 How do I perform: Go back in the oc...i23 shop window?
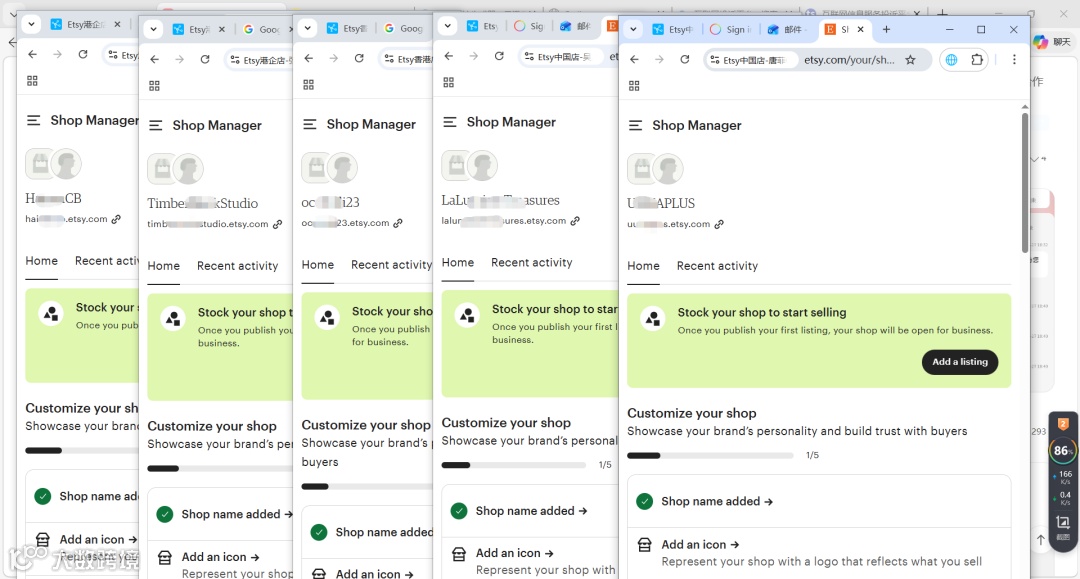309,59
